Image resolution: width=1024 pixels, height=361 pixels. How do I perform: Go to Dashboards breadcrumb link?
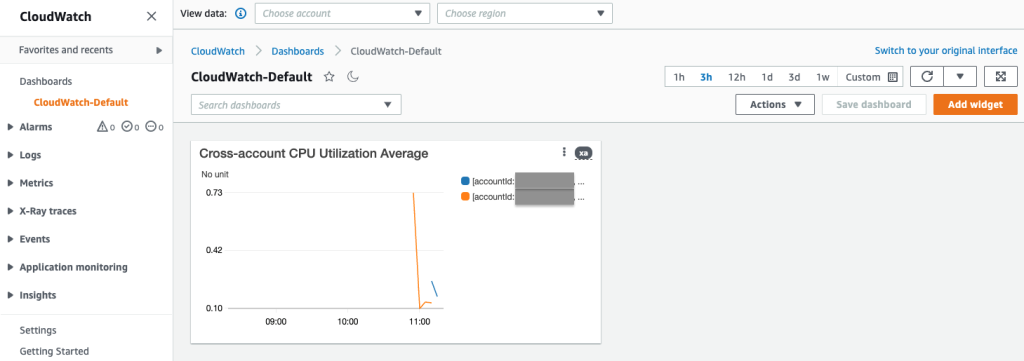point(298,51)
